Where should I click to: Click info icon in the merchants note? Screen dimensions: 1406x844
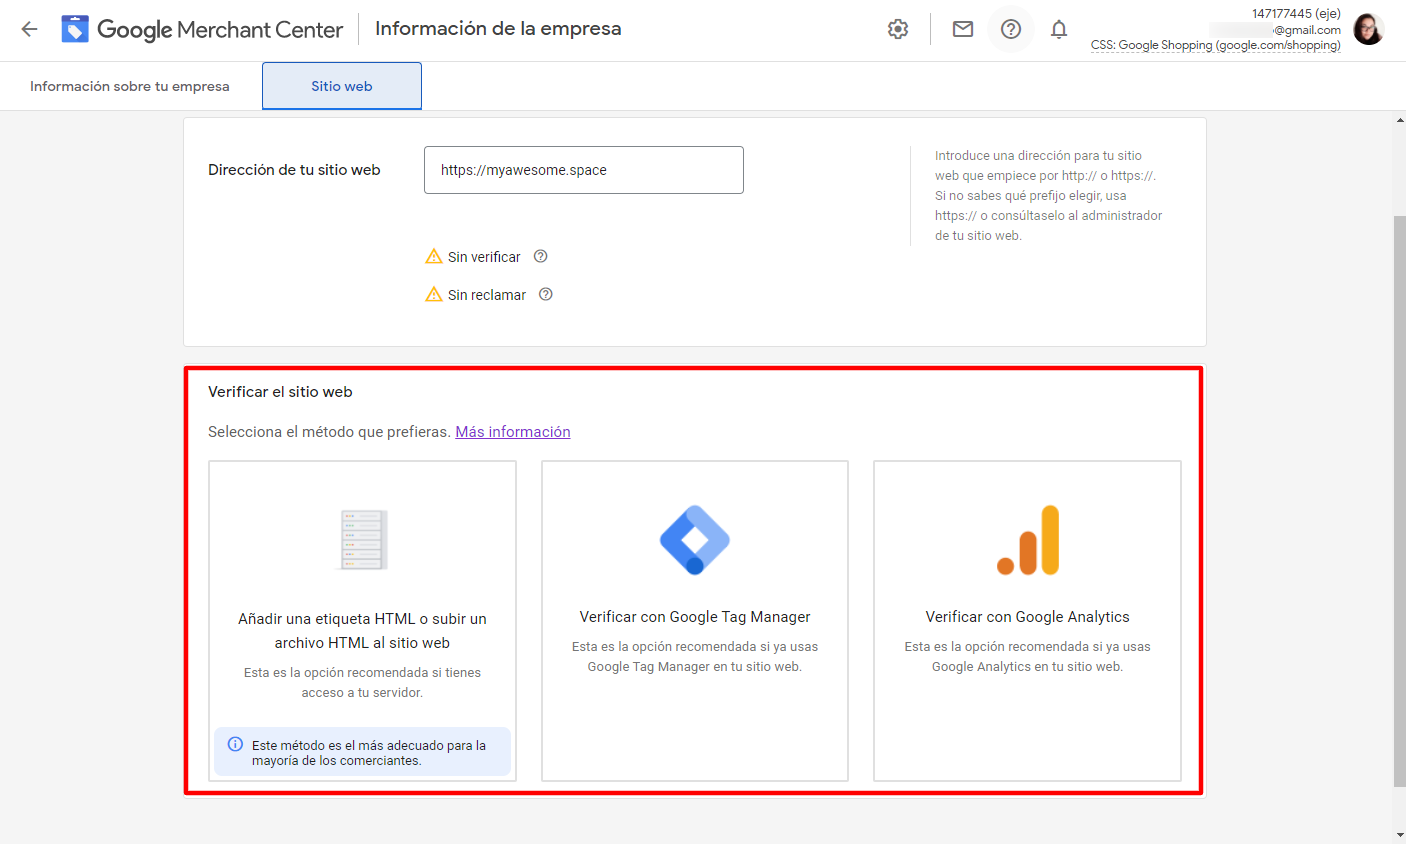[235, 744]
